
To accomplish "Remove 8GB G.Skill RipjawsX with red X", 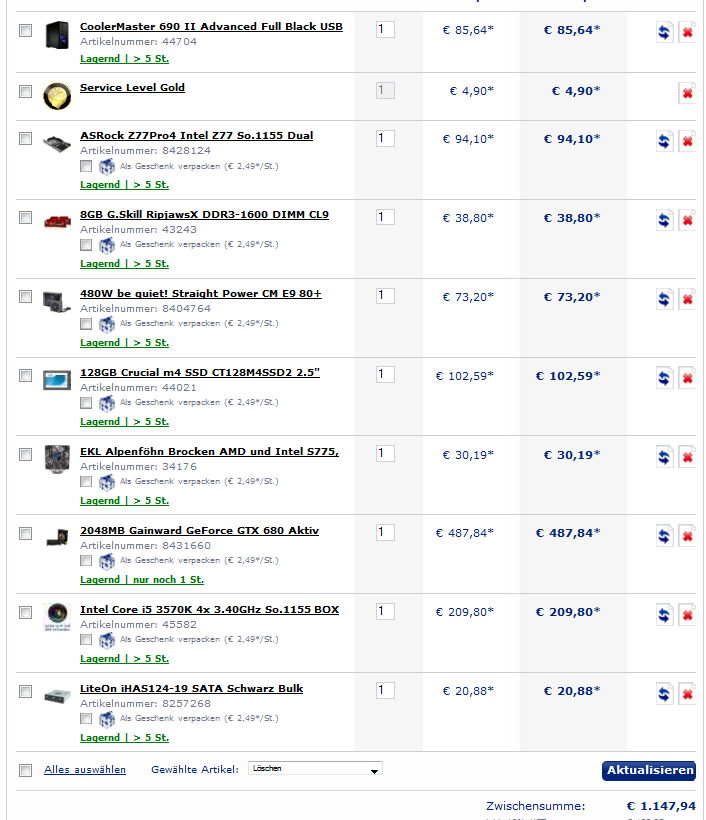I will pos(687,220).
